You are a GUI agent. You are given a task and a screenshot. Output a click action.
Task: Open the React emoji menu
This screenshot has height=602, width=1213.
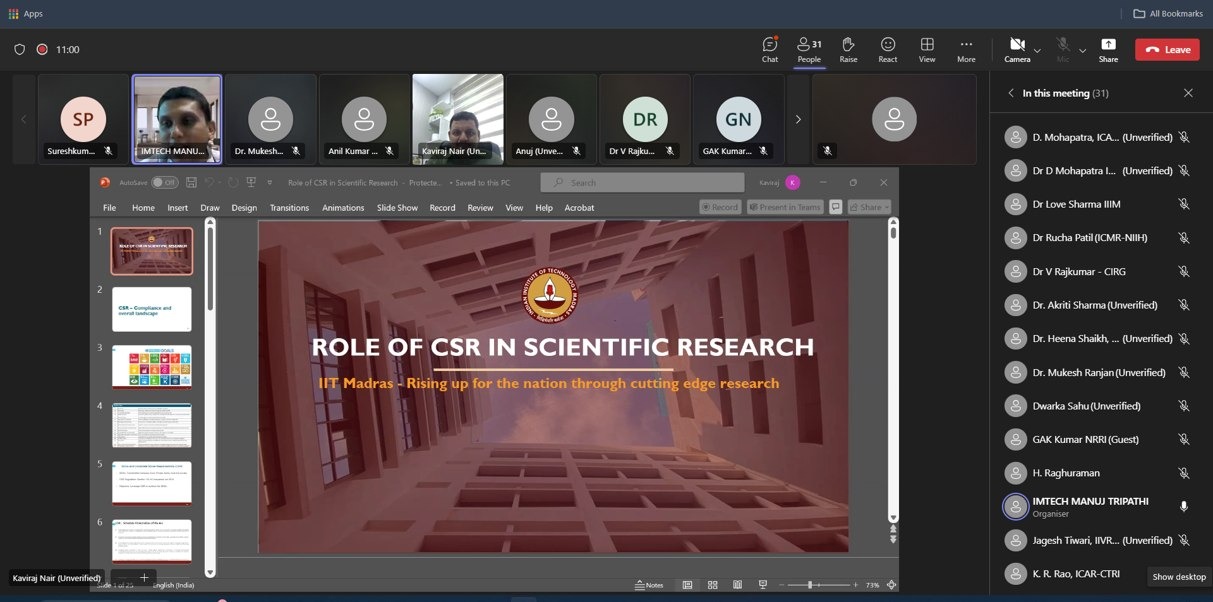pos(887,49)
